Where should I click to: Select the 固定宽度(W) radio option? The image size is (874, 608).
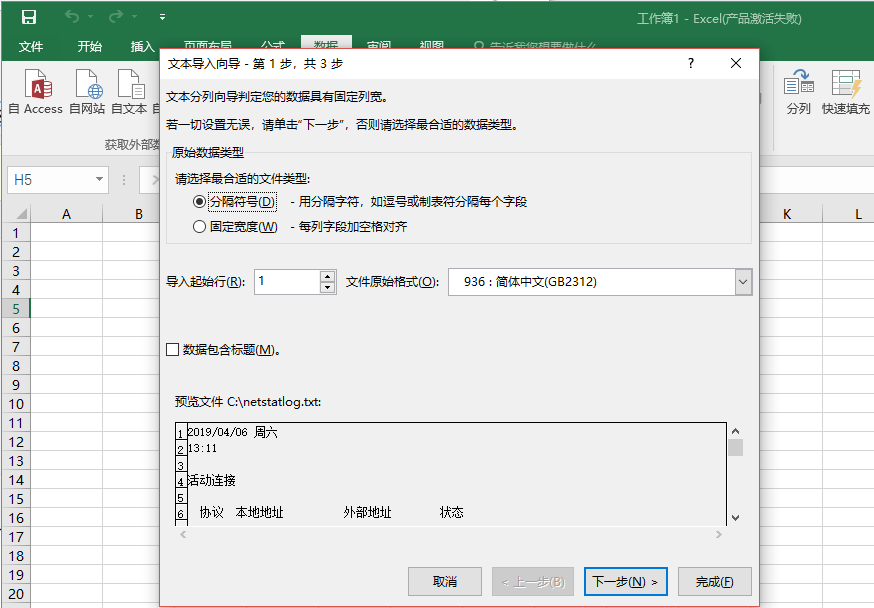[200, 226]
